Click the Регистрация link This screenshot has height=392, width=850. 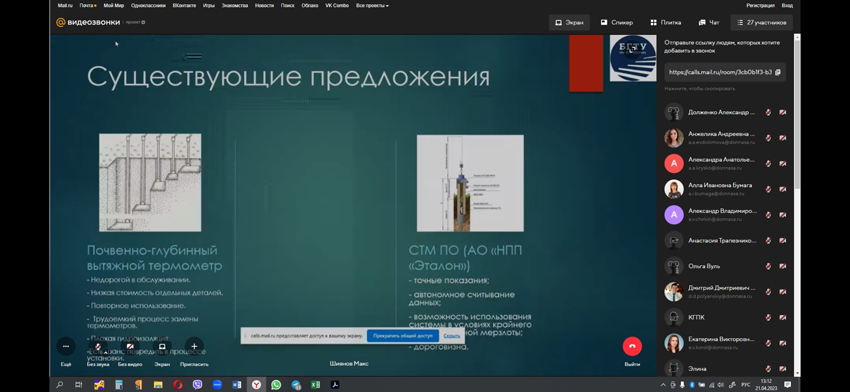click(761, 5)
